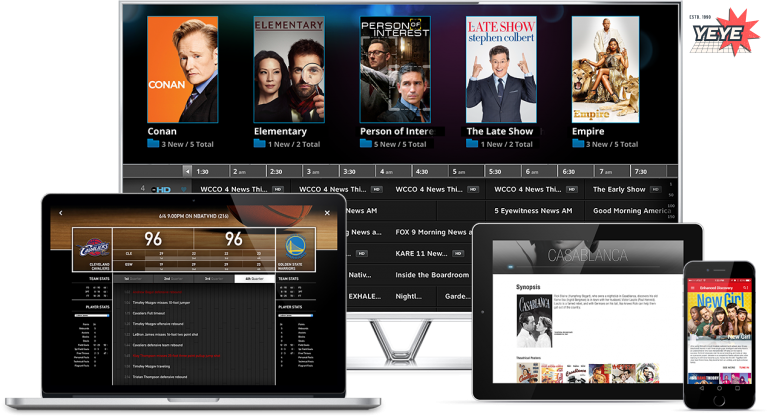Image resolution: width=768 pixels, height=416 pixels.
Task: Click the Casablanca title header on tablet
Action: point(588,255)
